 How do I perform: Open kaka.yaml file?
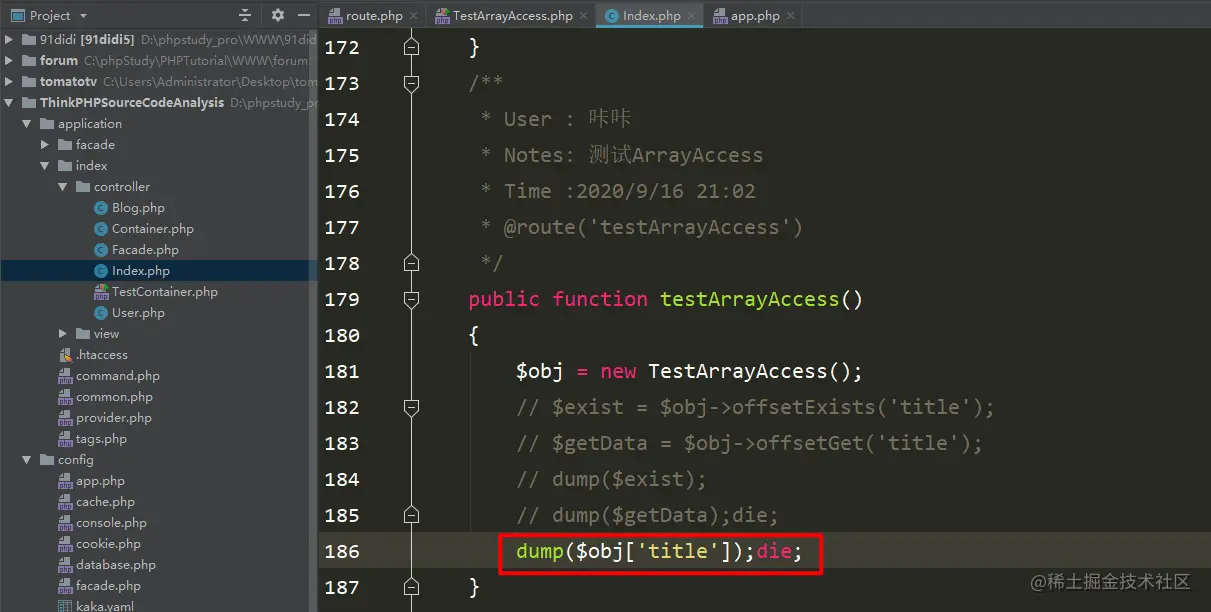click(x=105, y=606)
